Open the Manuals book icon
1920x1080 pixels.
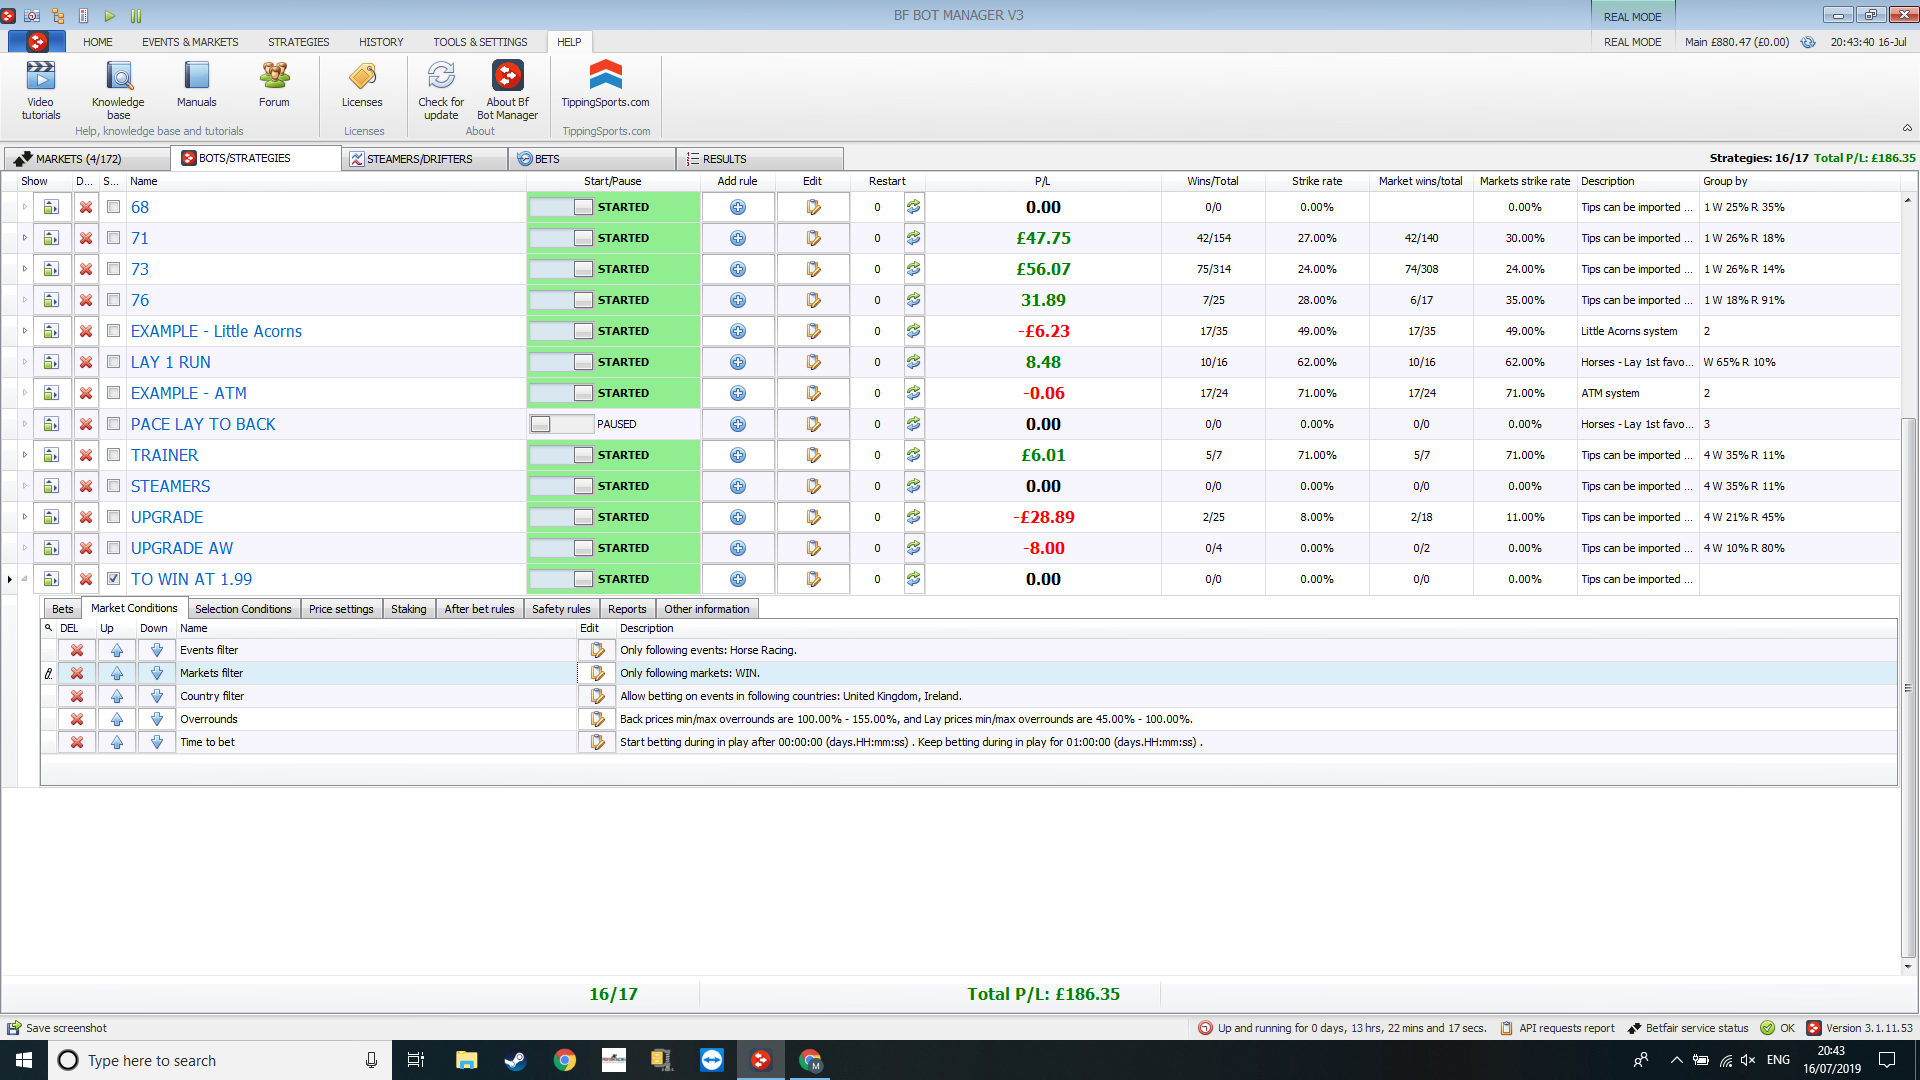[x=197, y=84]
